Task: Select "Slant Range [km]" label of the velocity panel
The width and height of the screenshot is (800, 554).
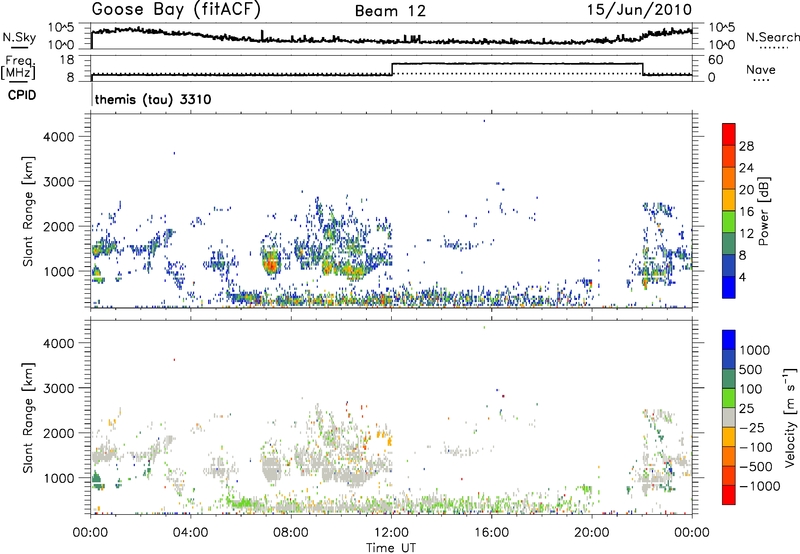Action: click(x=28, y=418)
